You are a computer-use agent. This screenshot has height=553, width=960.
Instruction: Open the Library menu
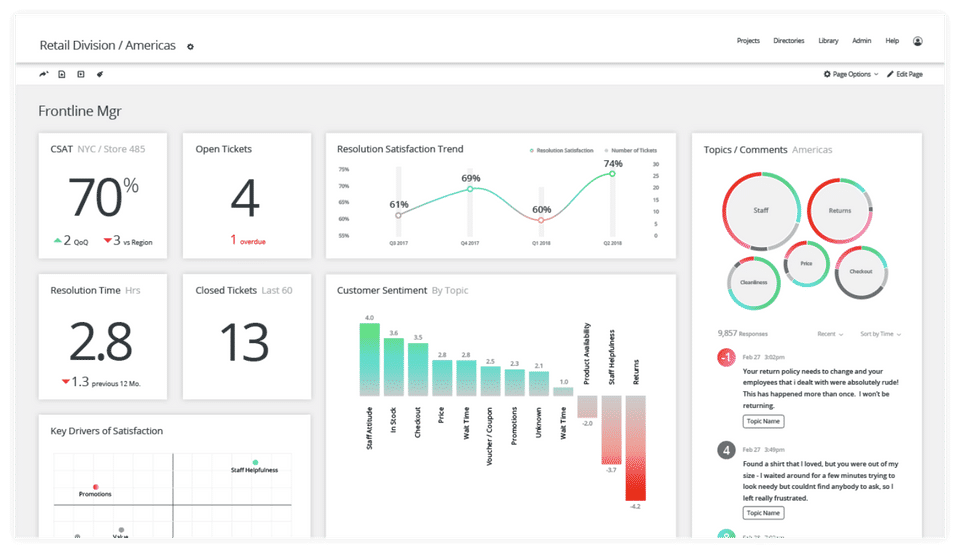[x=828, y=40]
